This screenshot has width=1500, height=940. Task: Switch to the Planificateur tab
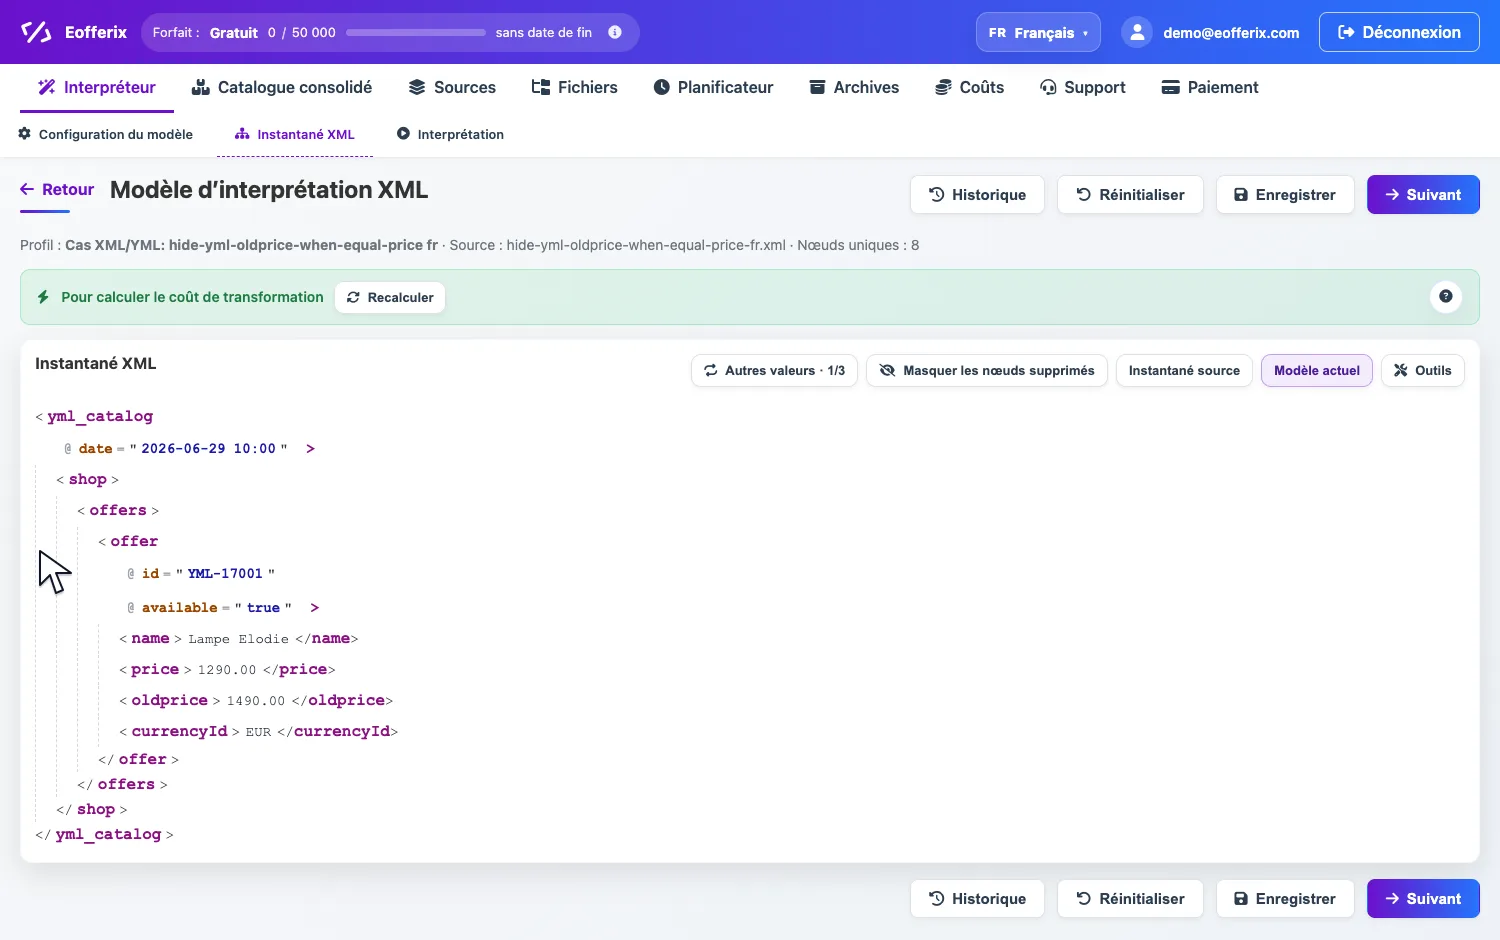[713, 87]
